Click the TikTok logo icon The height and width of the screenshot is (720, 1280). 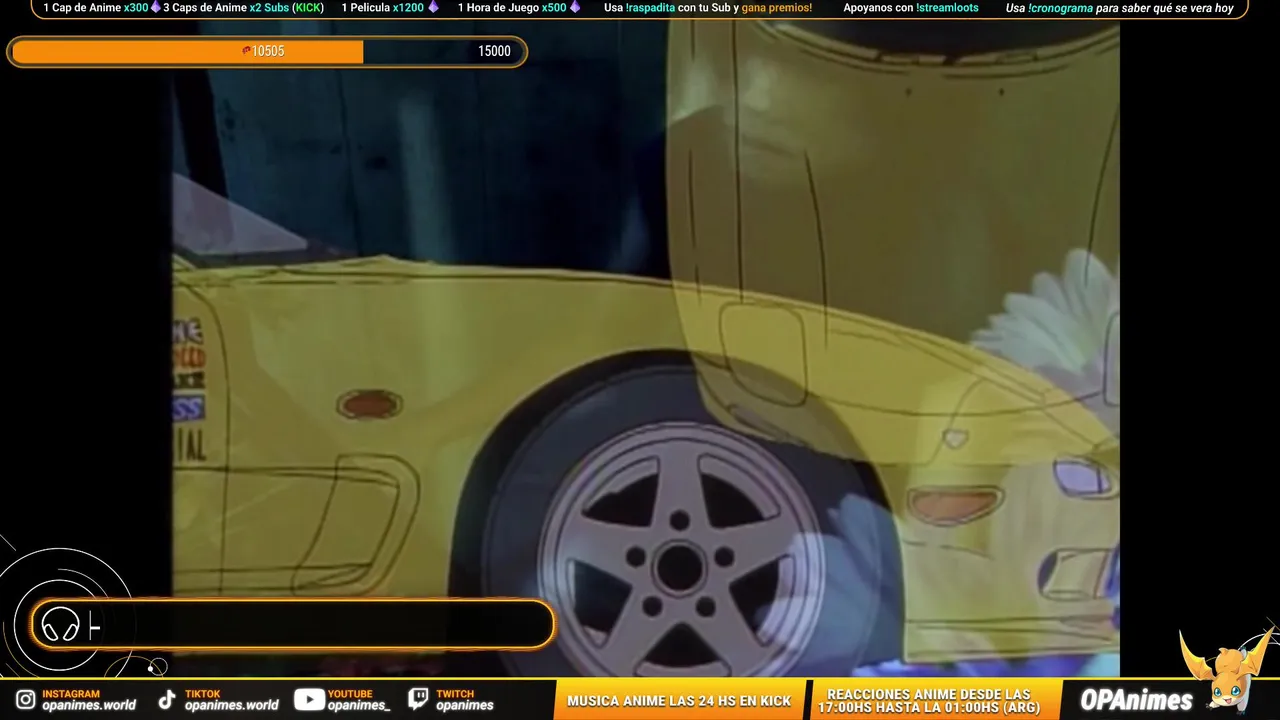pos(167,700)
